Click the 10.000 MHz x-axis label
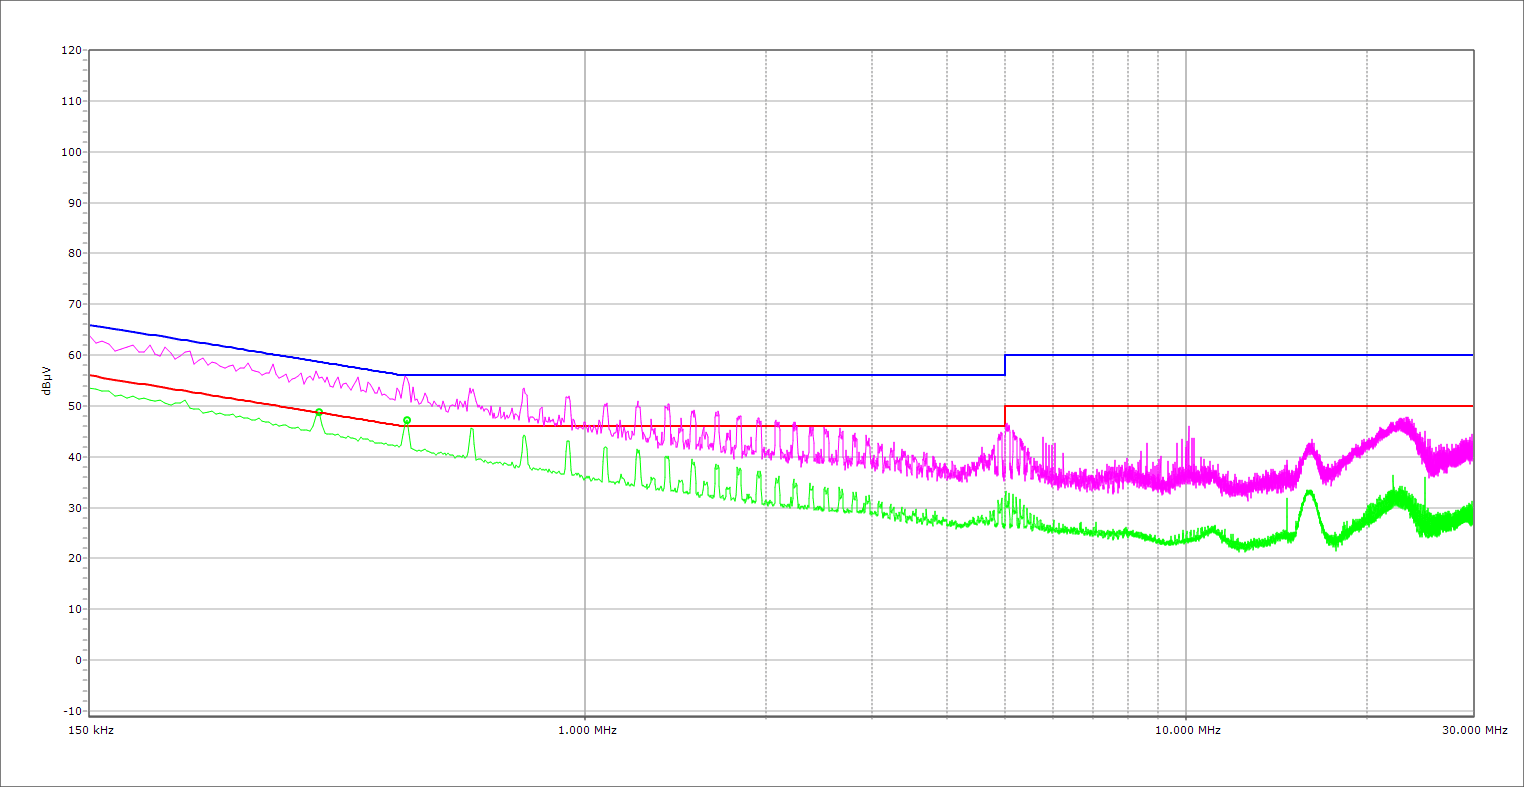The width and height of the screenshot is (1524, 787). coord(1188,730)
